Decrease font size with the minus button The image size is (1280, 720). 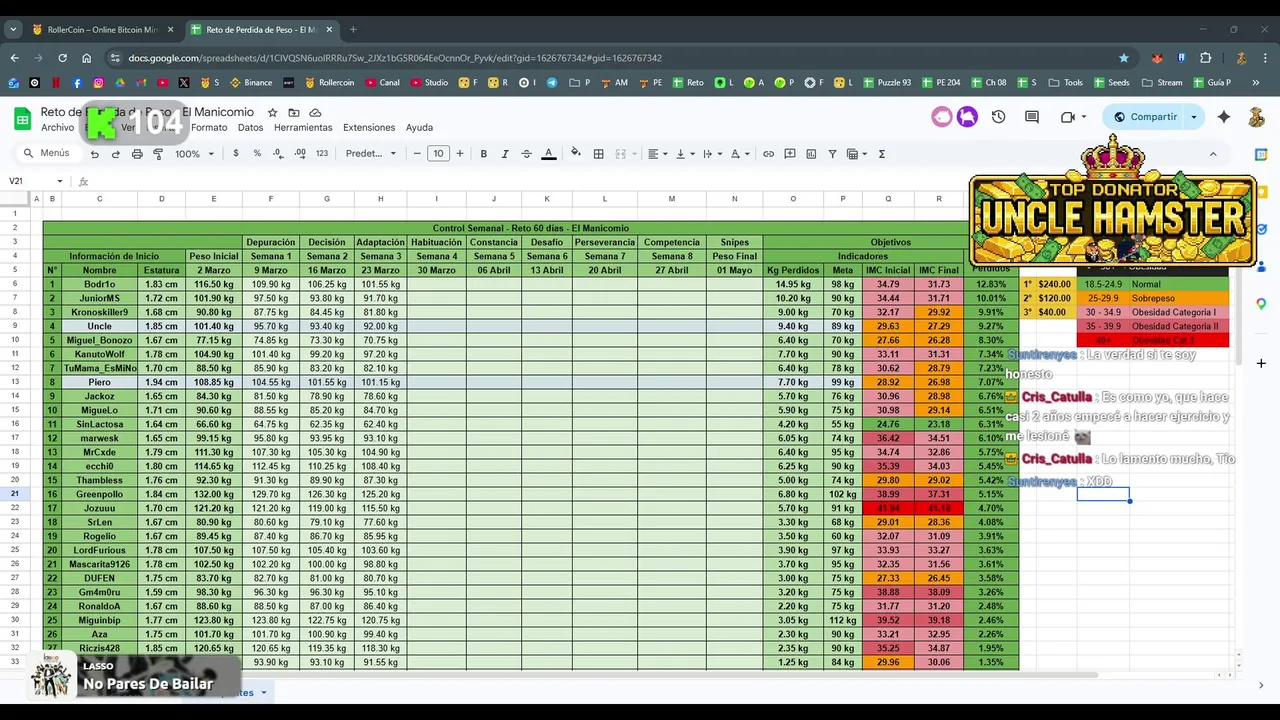click(417, 154)
